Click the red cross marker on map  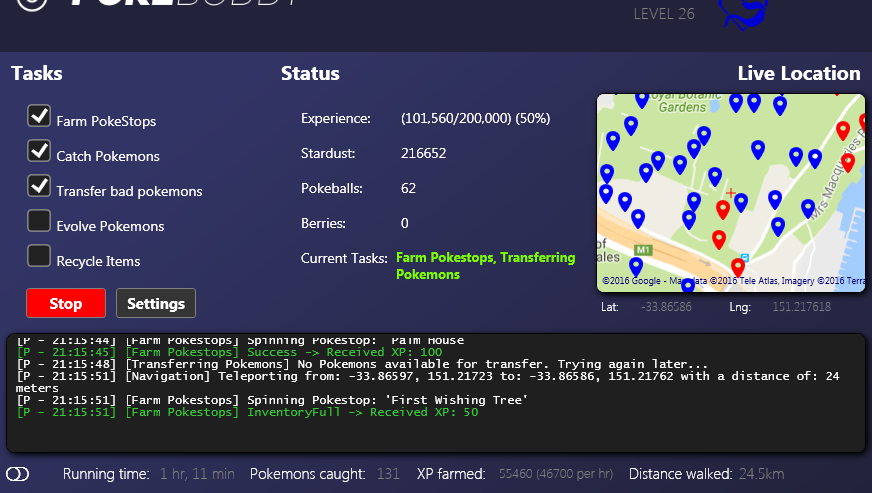click(x=731, y=193)
